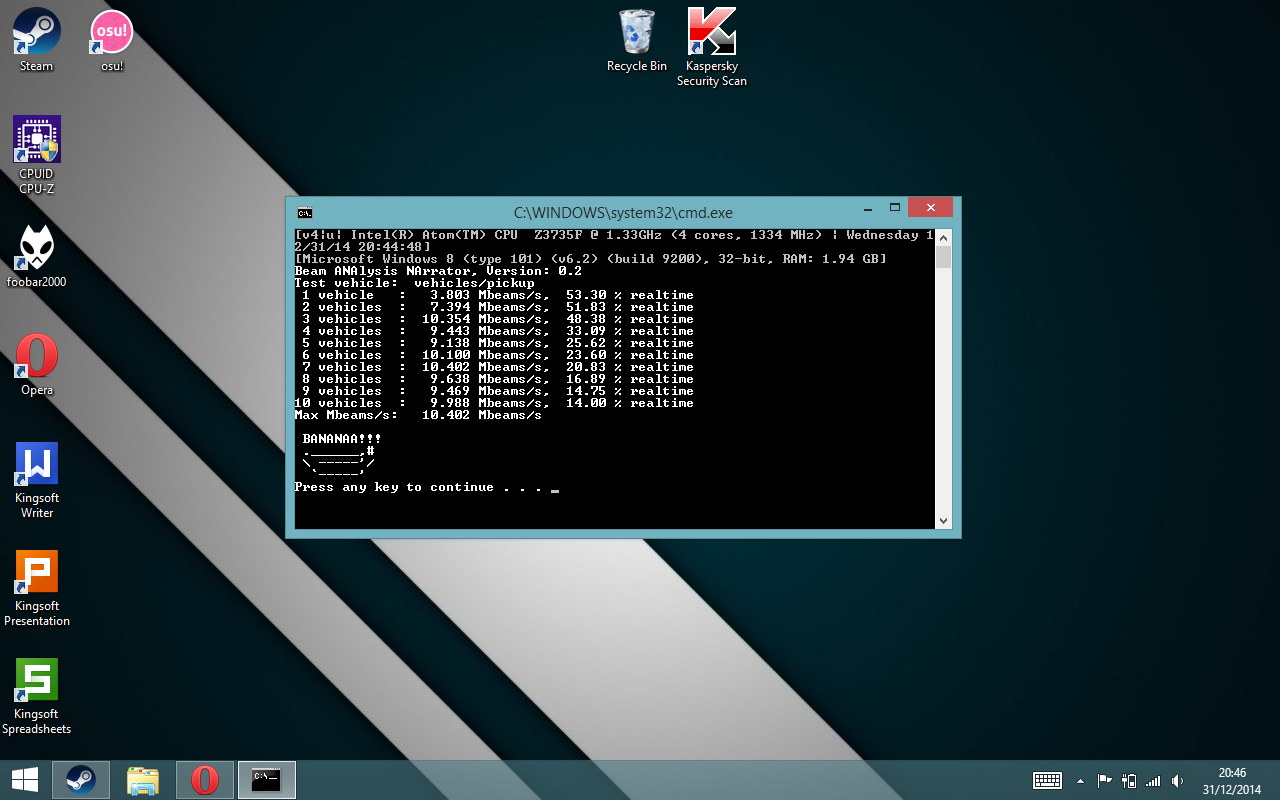Click the foobar2000 desktop icon
The width and height of the screenshot is (1280, 800).
click(x=37, y=248)
